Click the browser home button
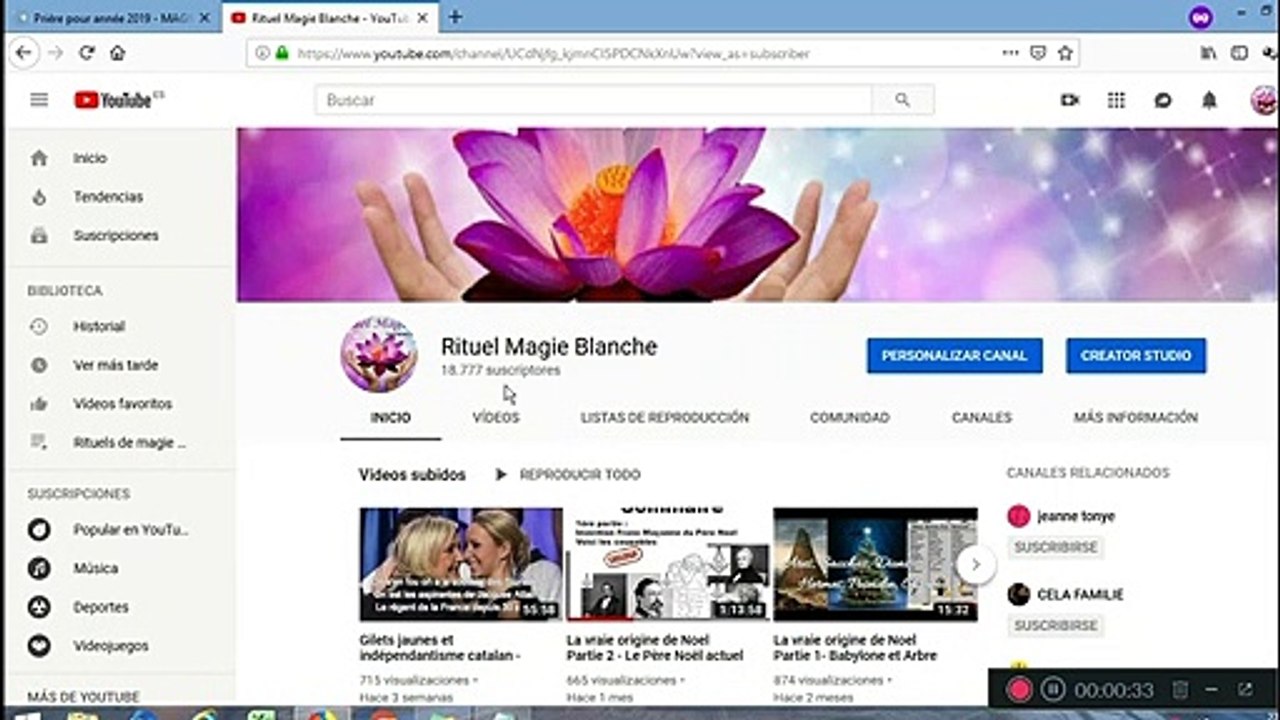Image resolution: width=1280 pixels, height=720 pixels. (x=118, y=53)
